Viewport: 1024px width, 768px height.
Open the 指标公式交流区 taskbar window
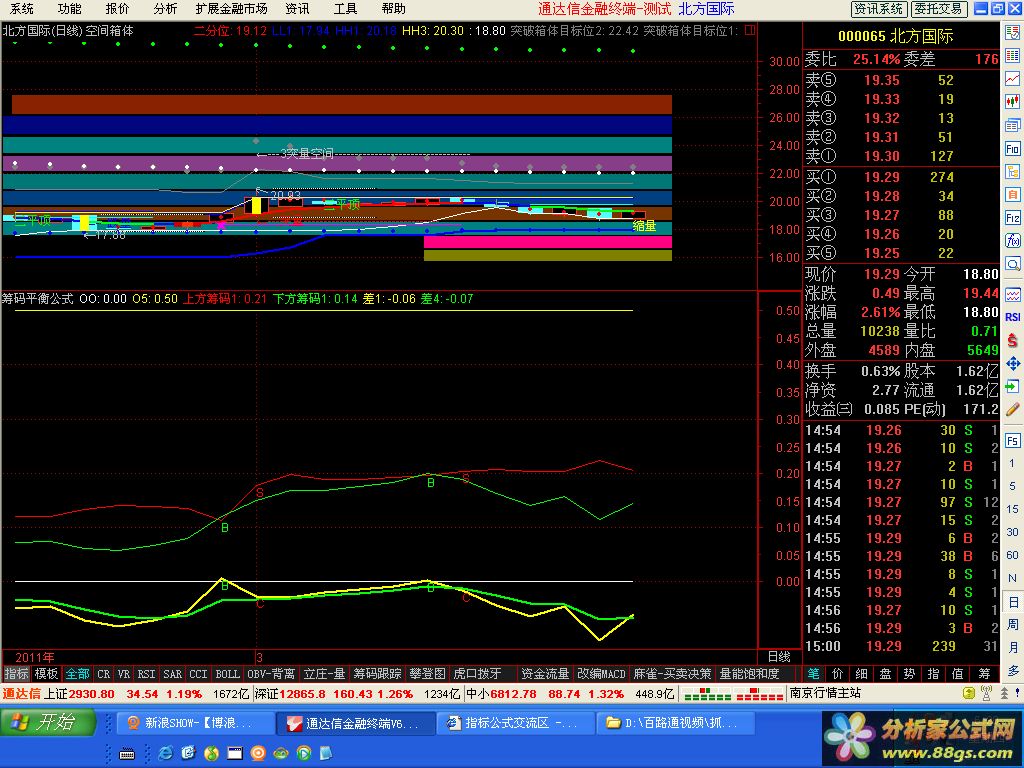pos(516,723)
